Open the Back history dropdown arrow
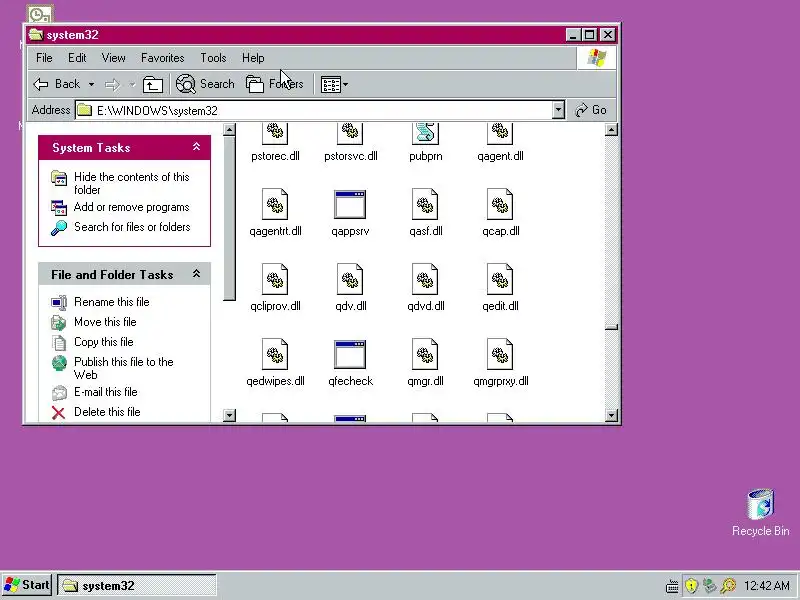The image size is (800, 600). pyautogui.click(x=91, y=84)
